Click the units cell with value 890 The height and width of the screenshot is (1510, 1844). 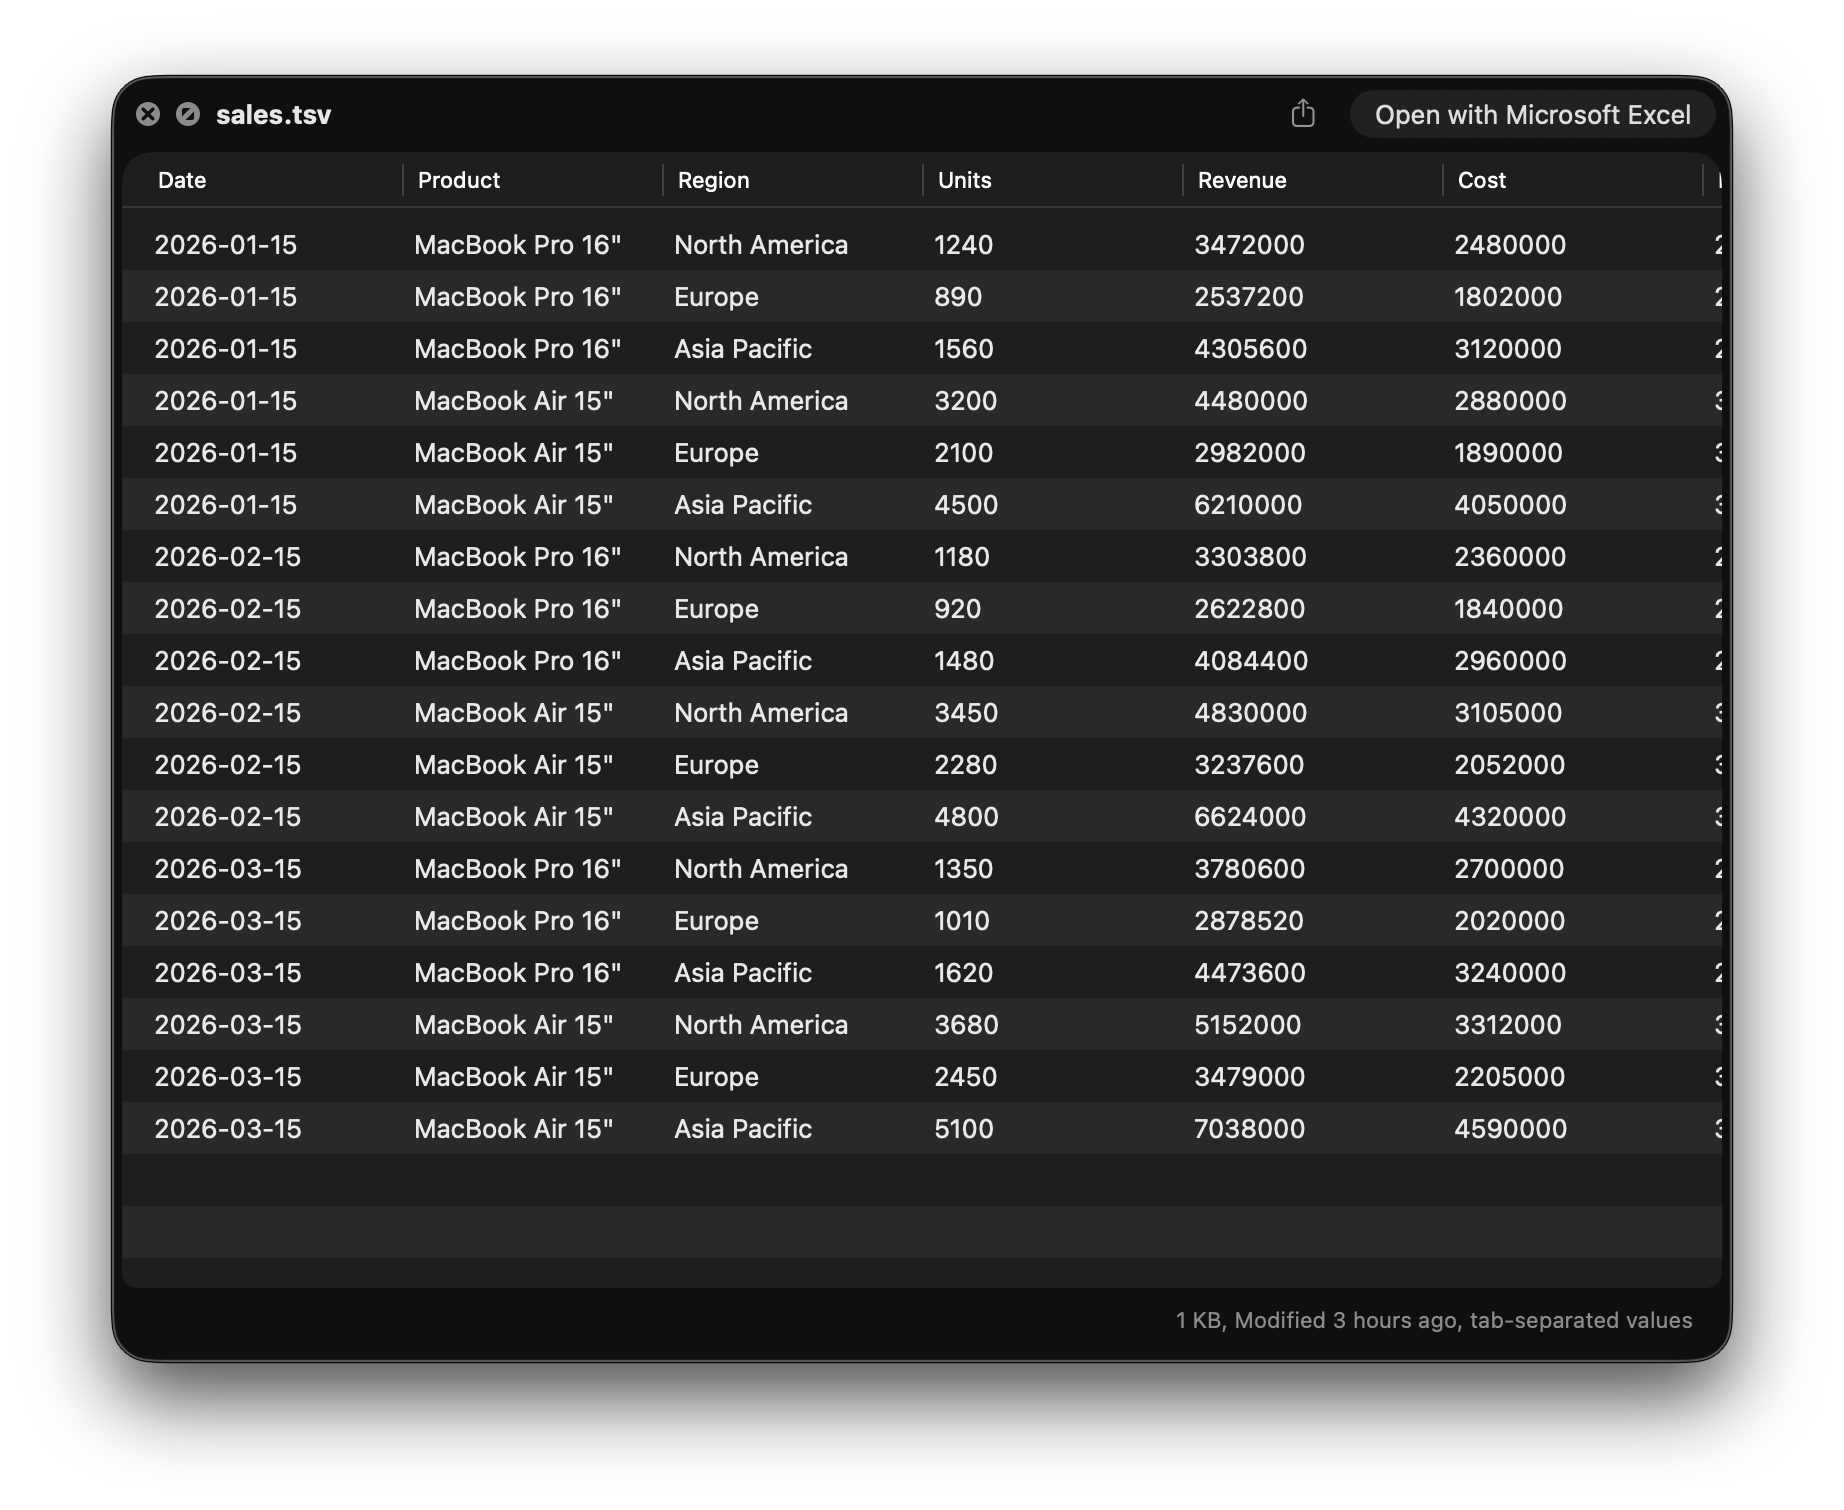click(x=958, y=297)
